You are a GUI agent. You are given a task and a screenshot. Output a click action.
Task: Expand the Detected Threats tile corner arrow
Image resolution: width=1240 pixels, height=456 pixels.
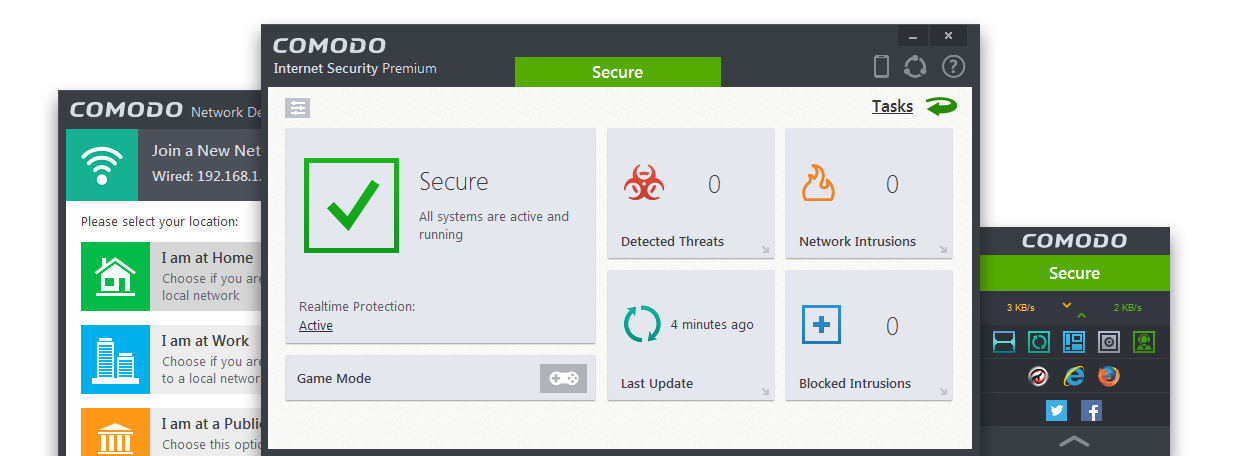tap(765, 250)
